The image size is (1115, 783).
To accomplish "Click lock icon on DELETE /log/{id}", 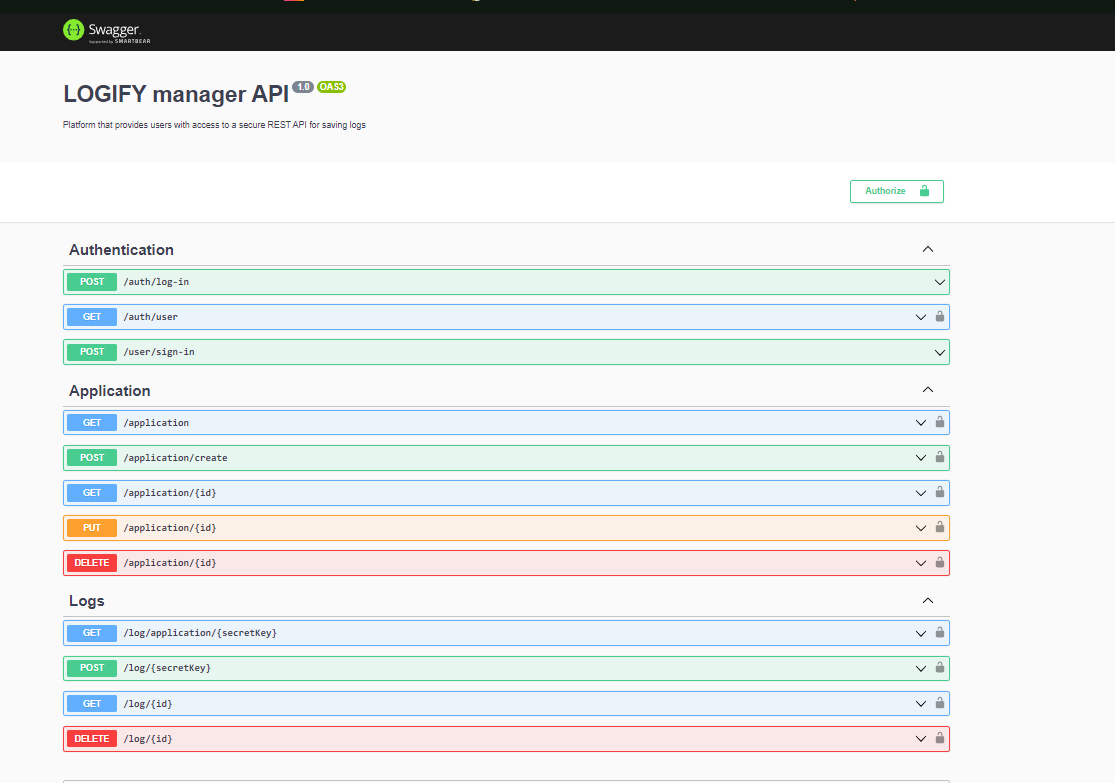I will pos(940,739).
